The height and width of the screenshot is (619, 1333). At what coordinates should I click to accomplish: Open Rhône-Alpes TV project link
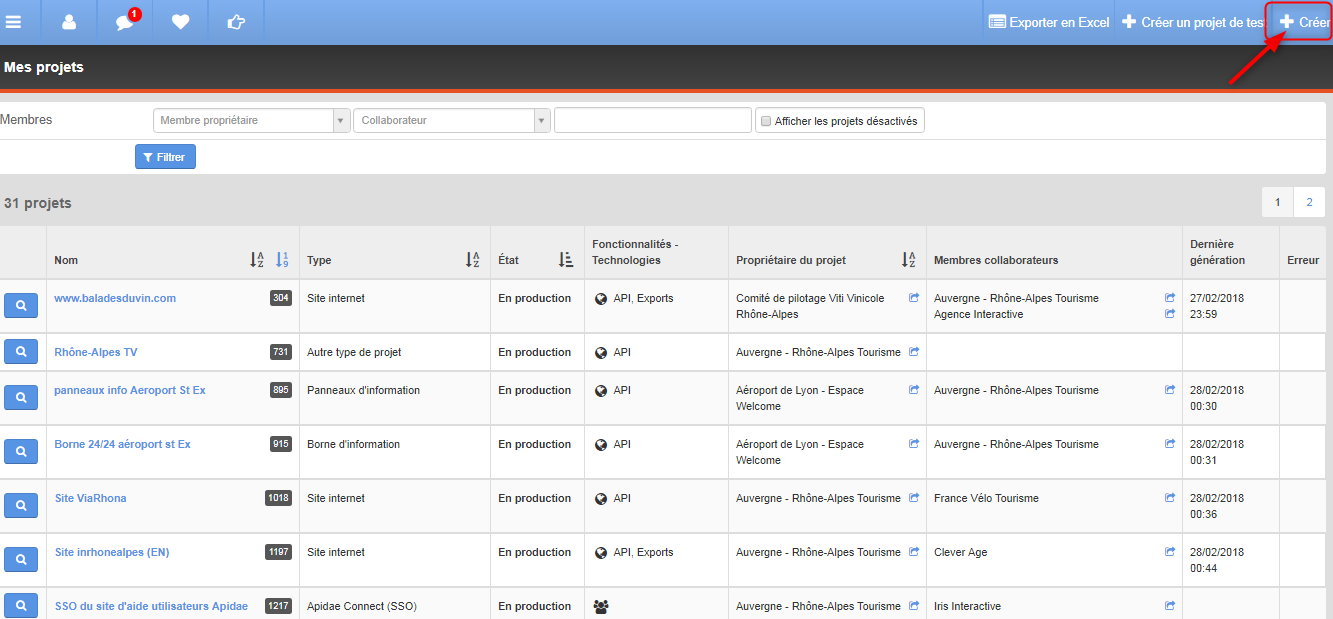(x=96, y=352)
